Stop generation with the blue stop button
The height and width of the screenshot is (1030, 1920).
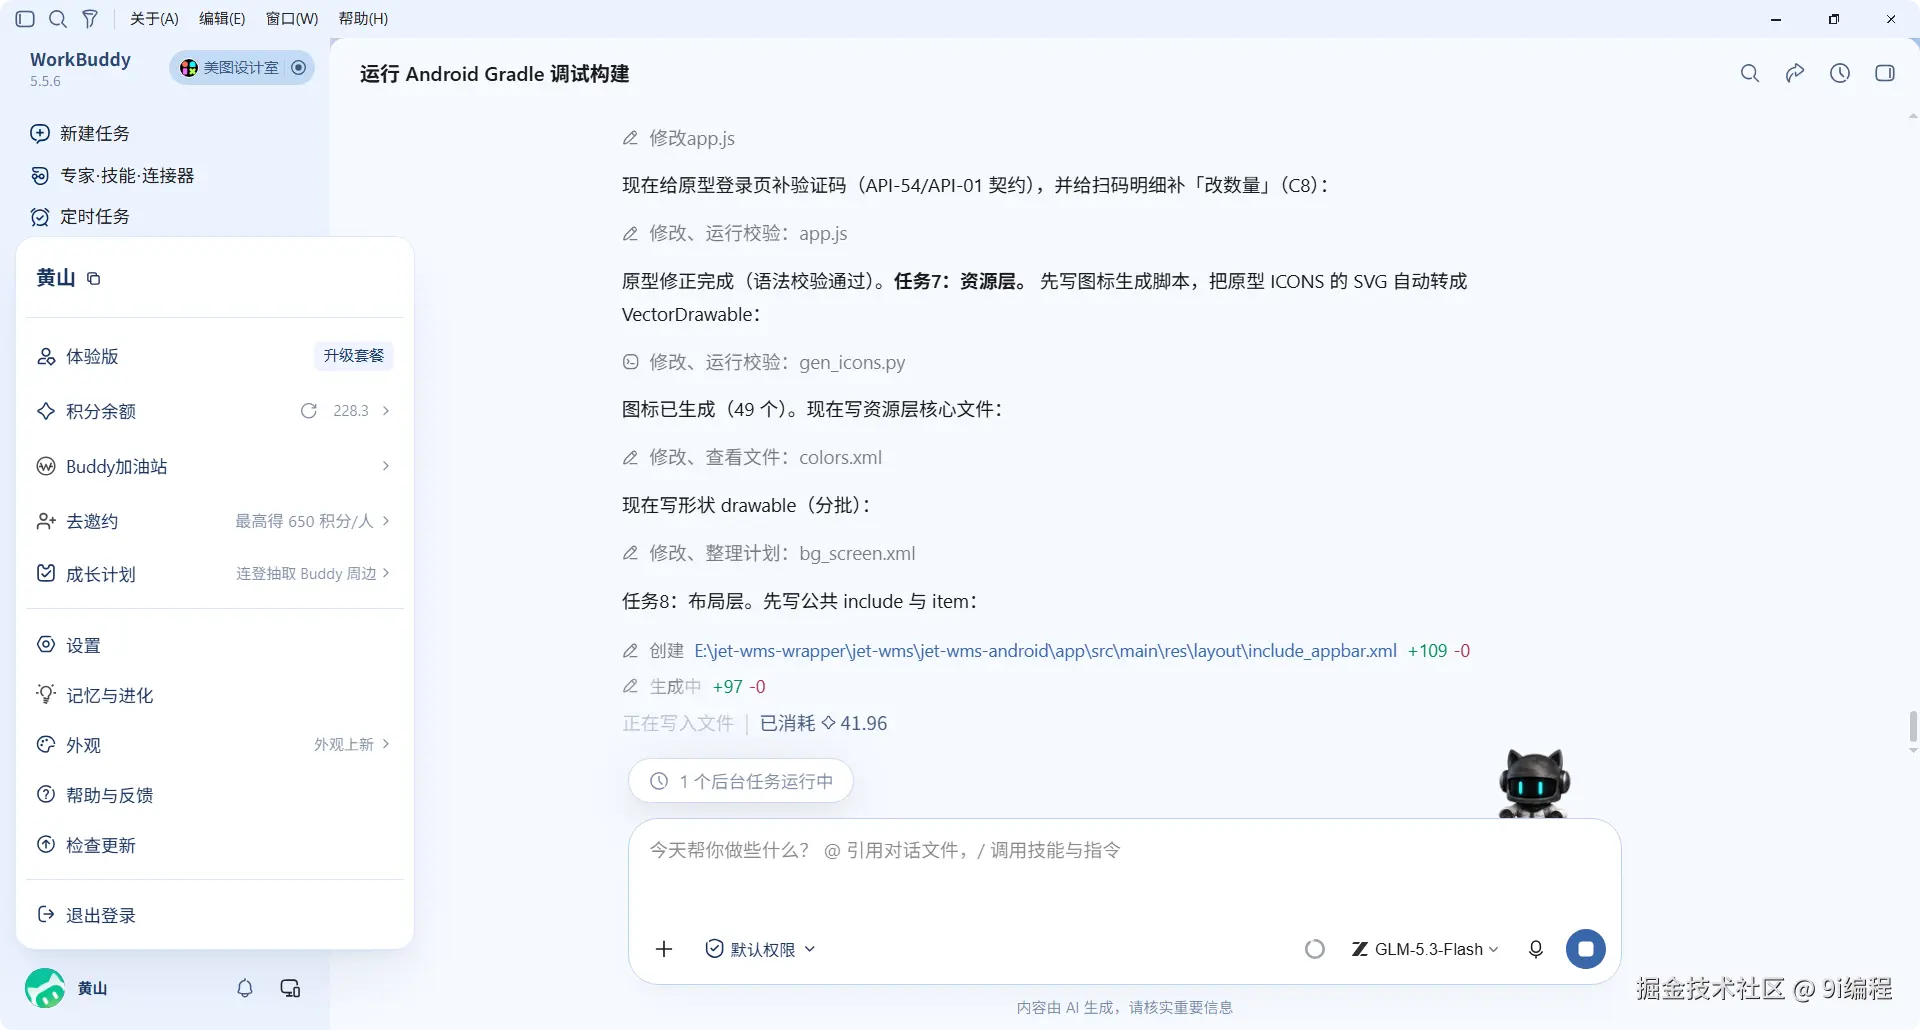point(1586,949)
